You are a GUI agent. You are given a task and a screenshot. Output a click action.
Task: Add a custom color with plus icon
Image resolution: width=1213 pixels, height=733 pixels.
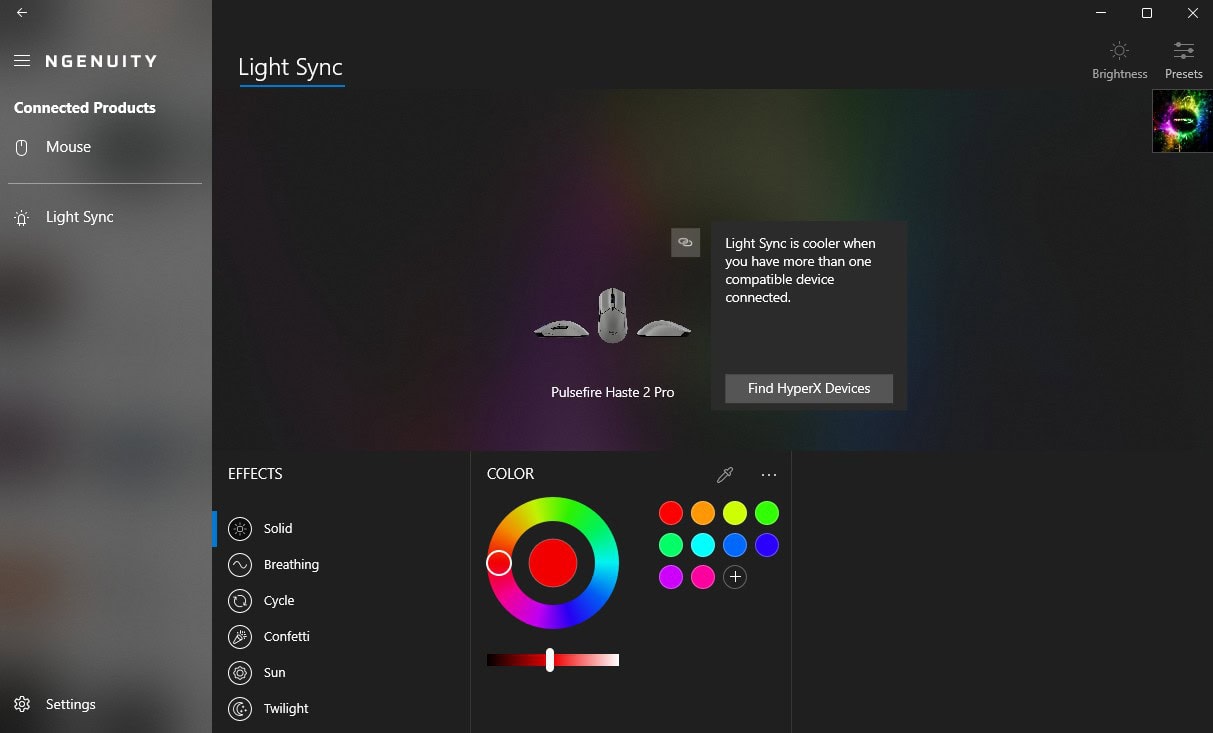click(x=735, y=577)
